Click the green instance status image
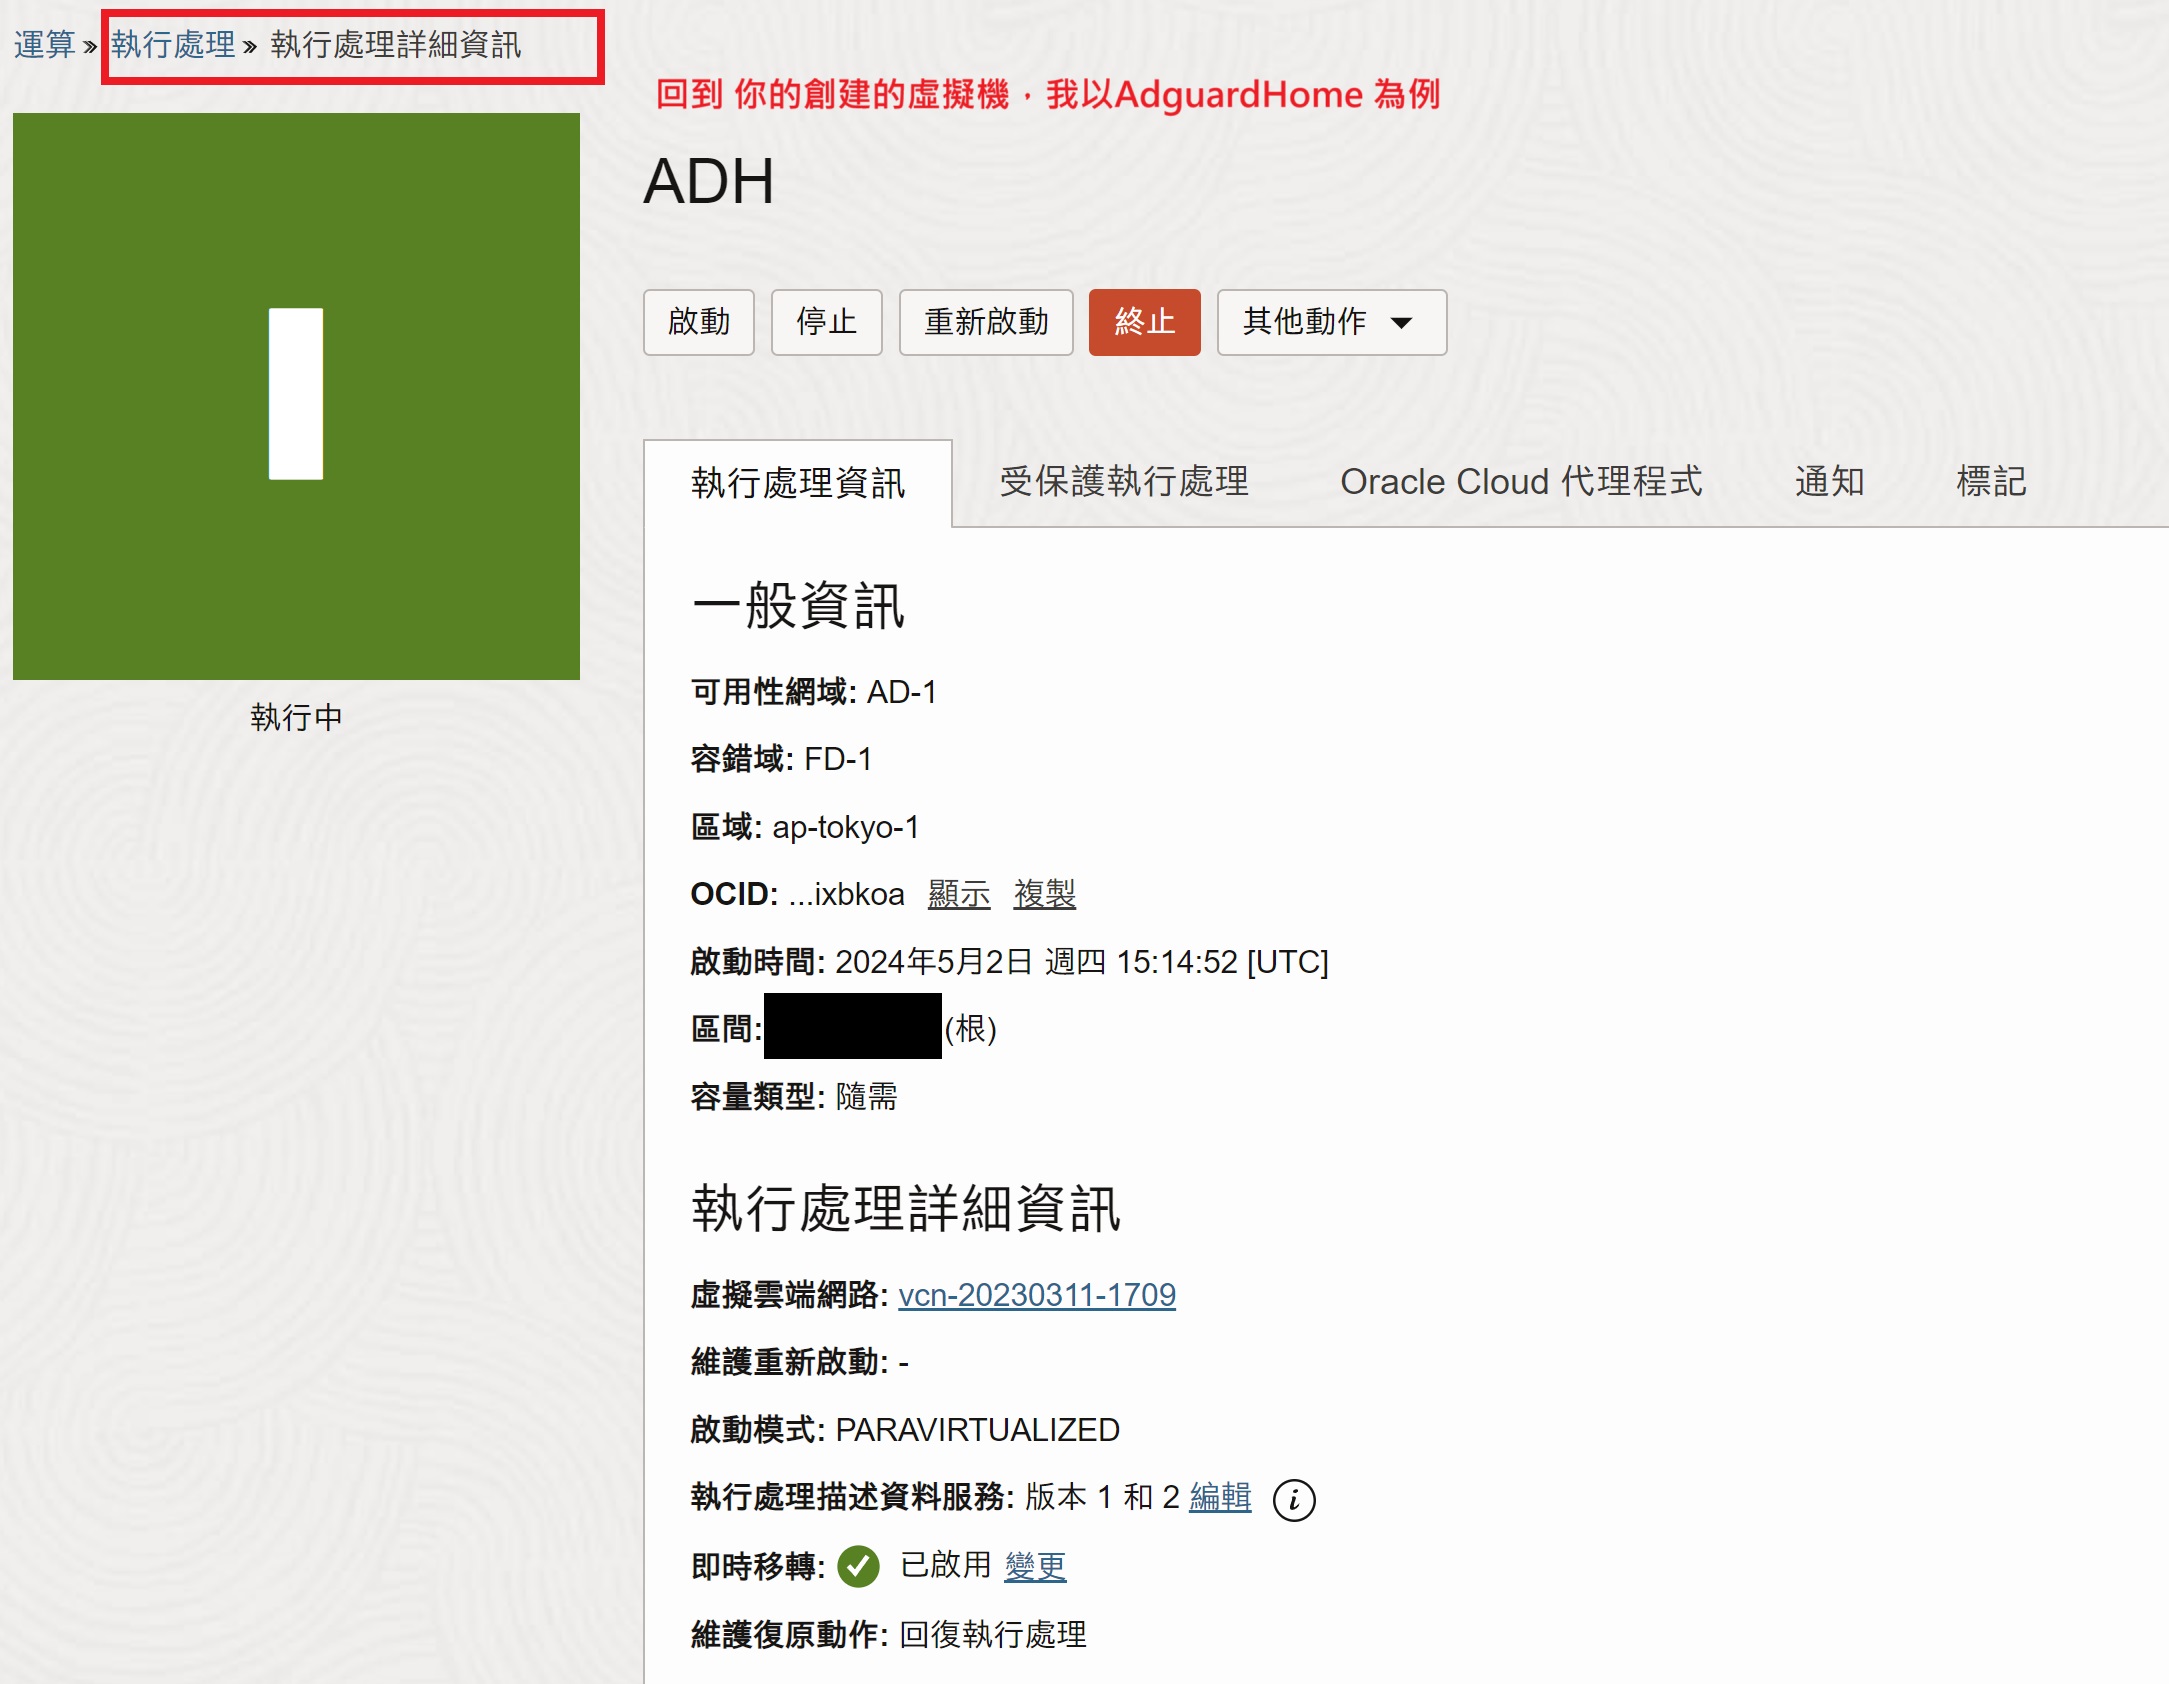The image size is (2169, 1684). point(296,396)
